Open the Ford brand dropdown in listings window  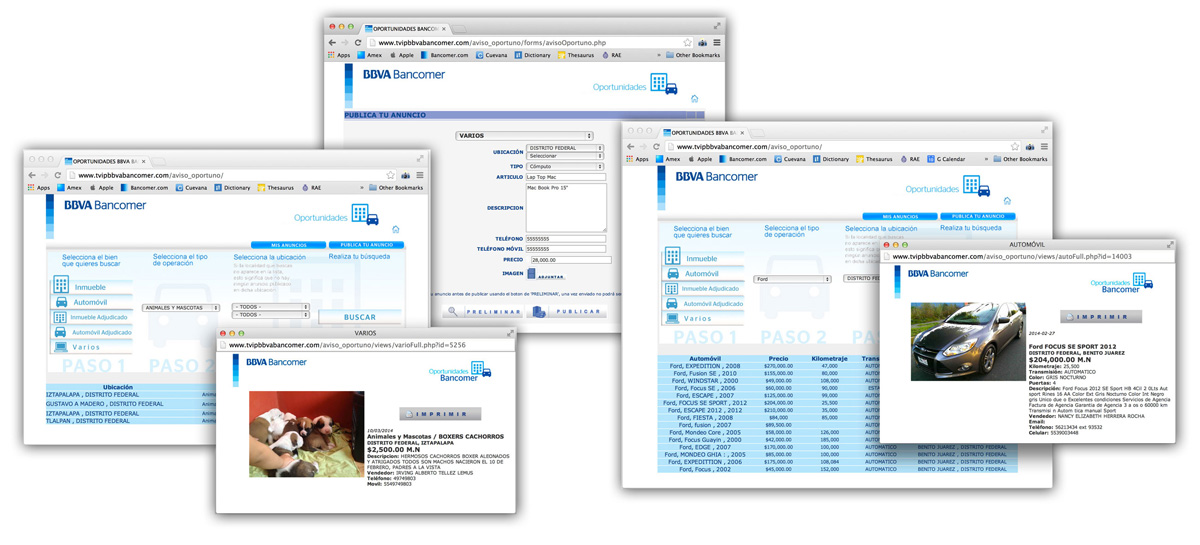[x=793, y=279]
